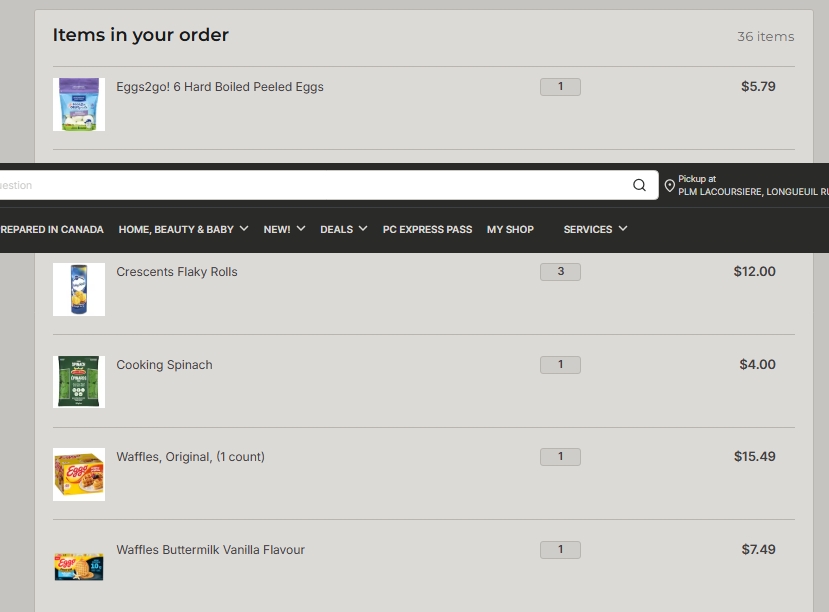Open Eggs2go! 6 Hard Boiled Peeled Eggs

tap(219, 87)
